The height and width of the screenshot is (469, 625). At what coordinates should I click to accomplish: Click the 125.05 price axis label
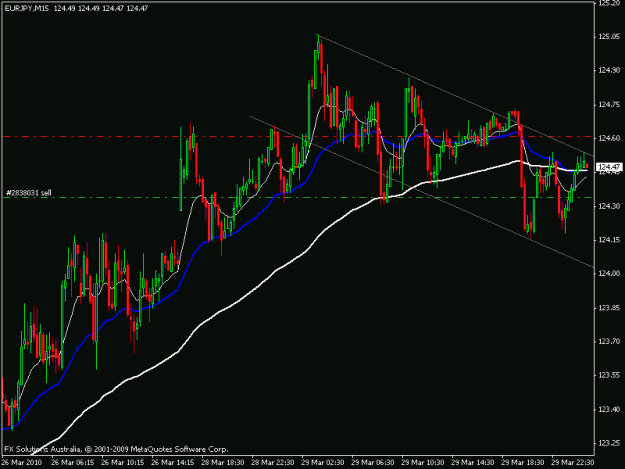pyautogui.click(x=609, y=36)
